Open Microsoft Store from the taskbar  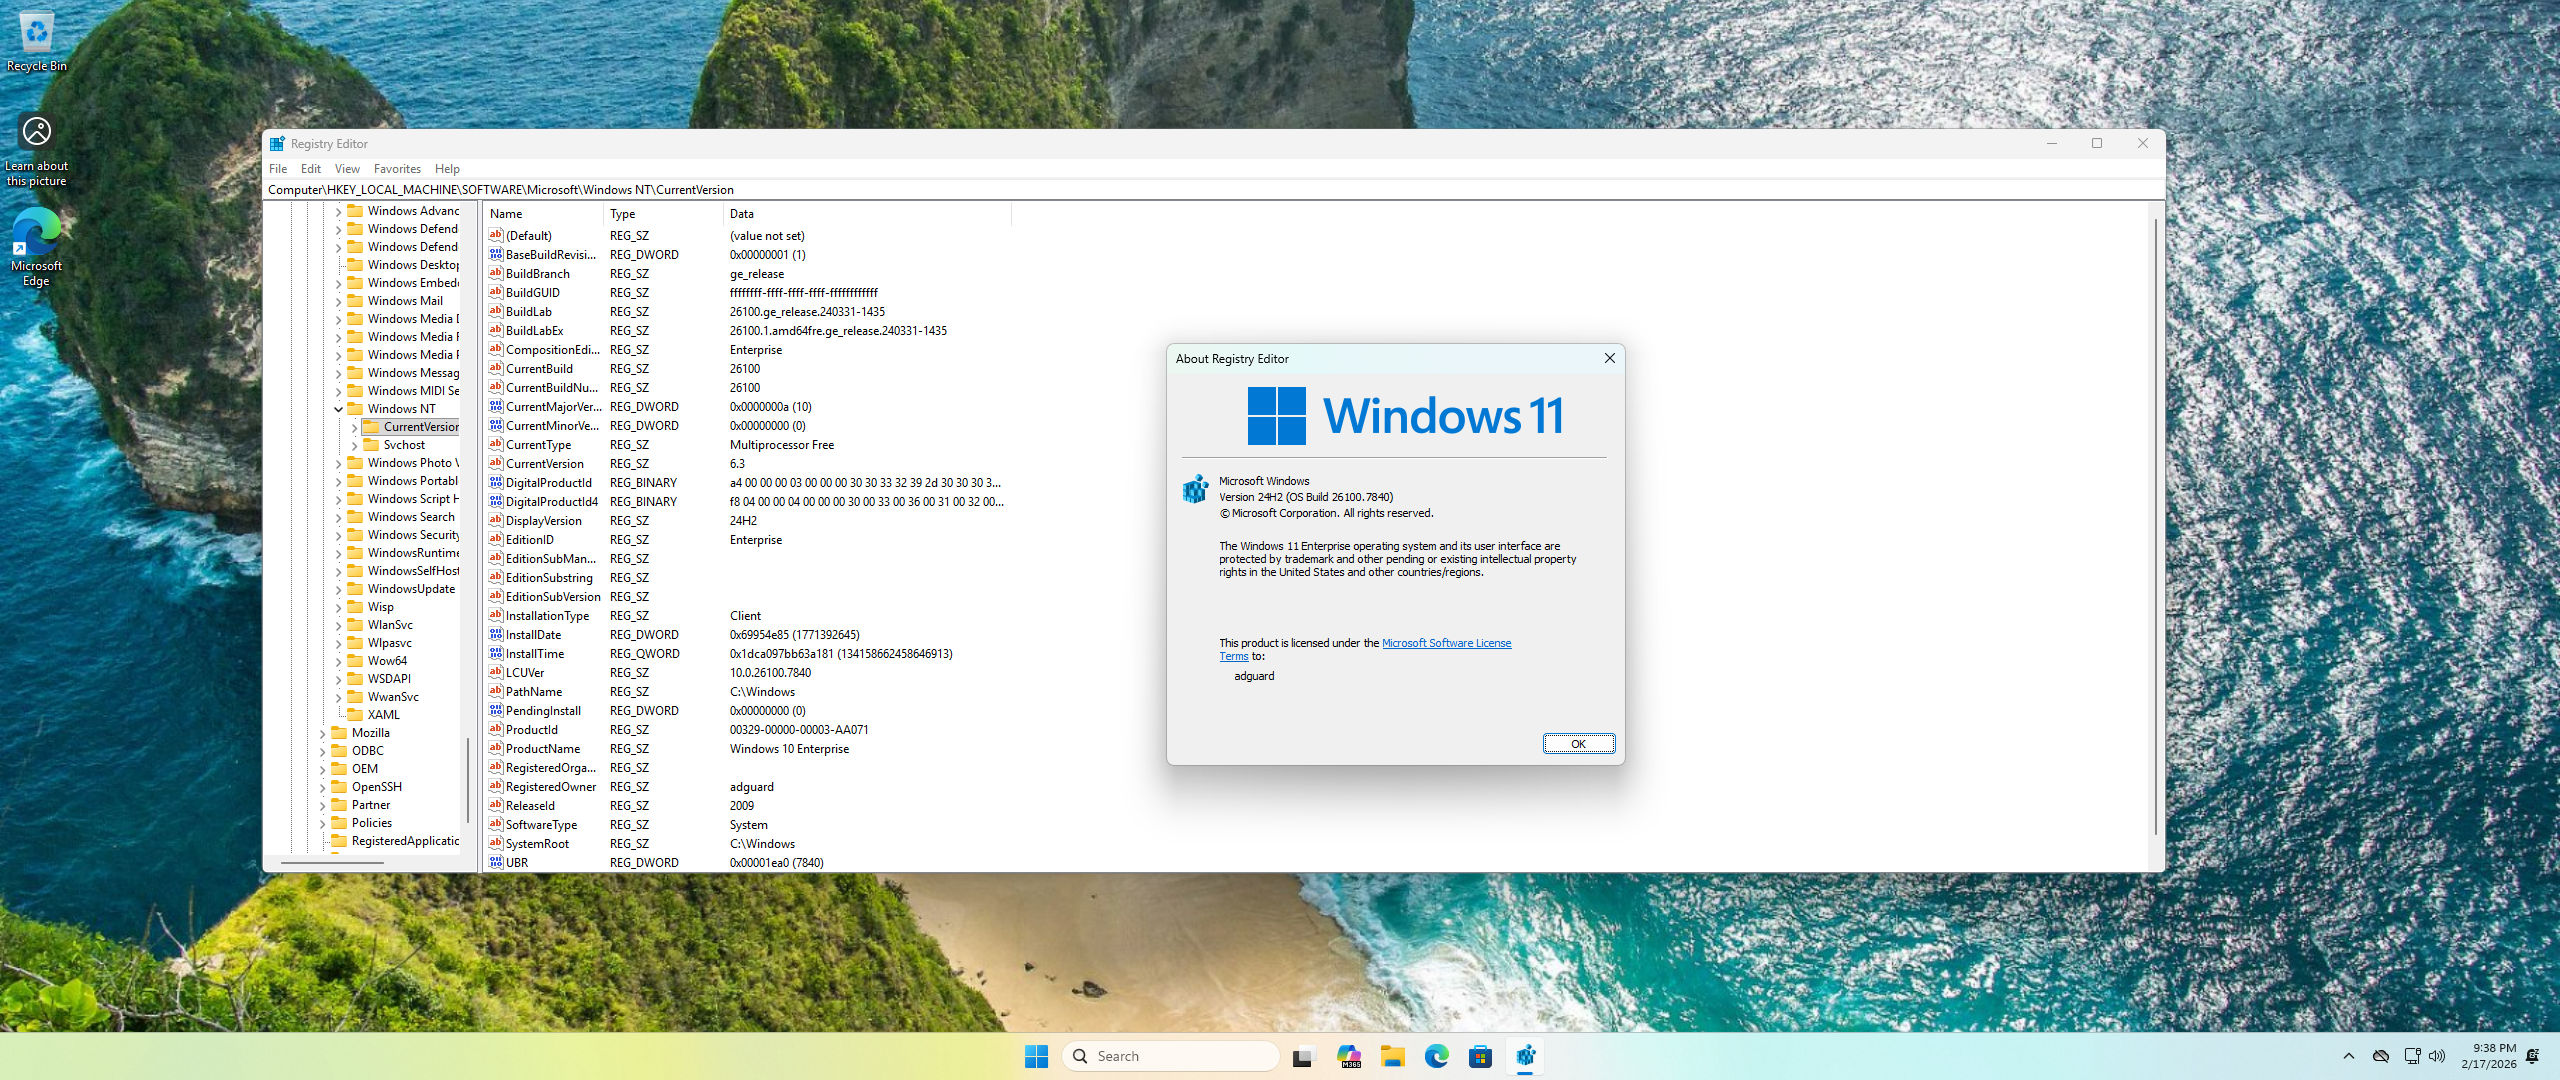1480,1056
